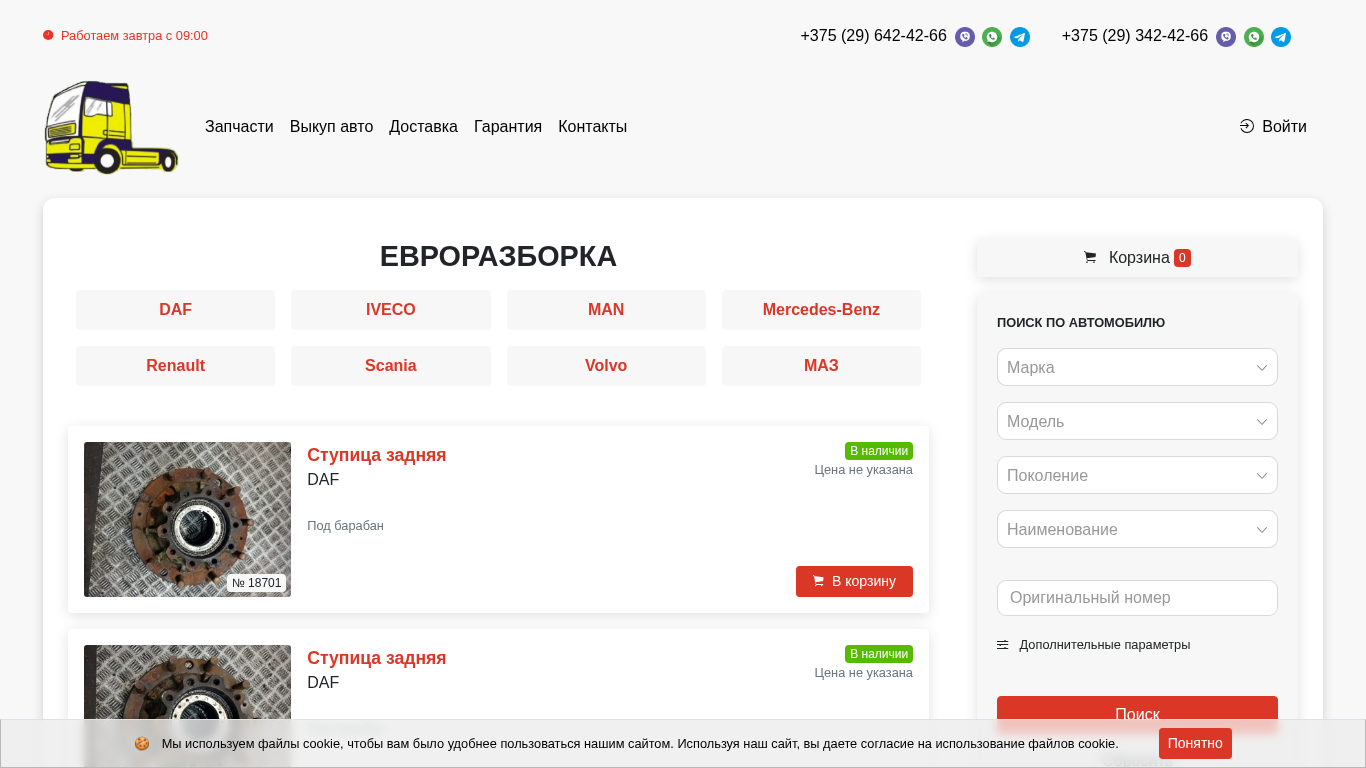Open the № 18701 hub photo

tap(187, 519)
